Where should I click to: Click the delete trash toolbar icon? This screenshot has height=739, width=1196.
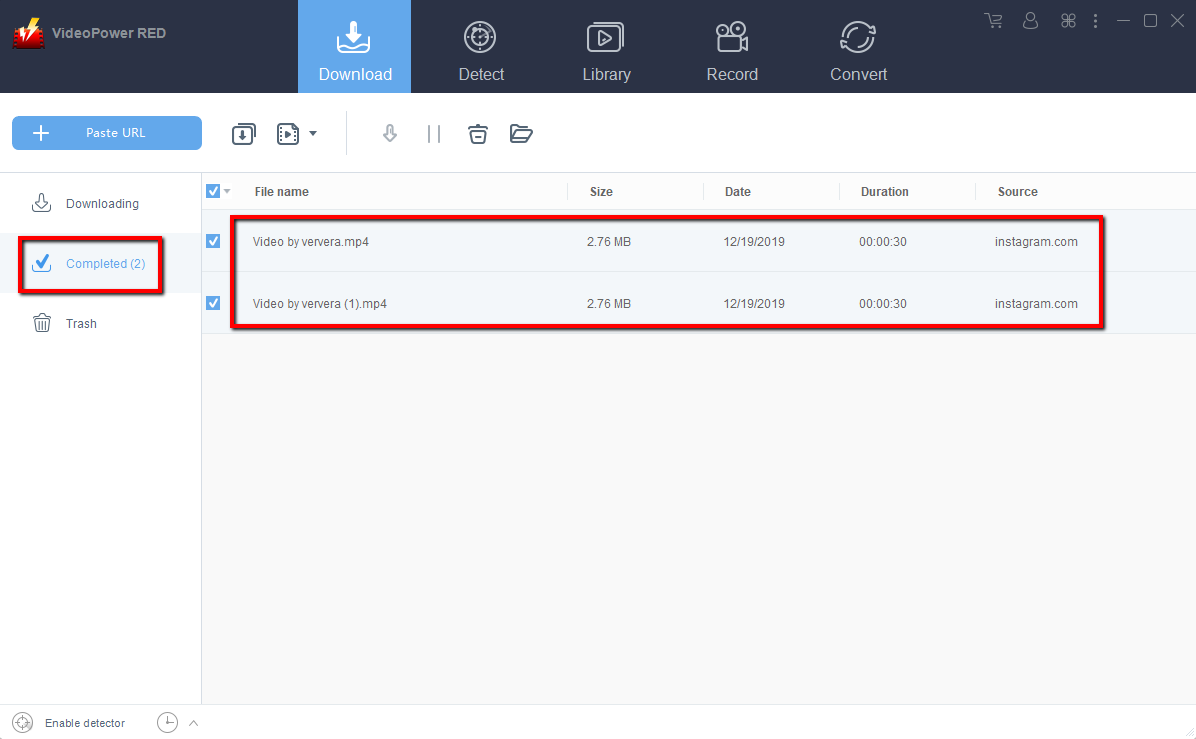coord(477,134)
